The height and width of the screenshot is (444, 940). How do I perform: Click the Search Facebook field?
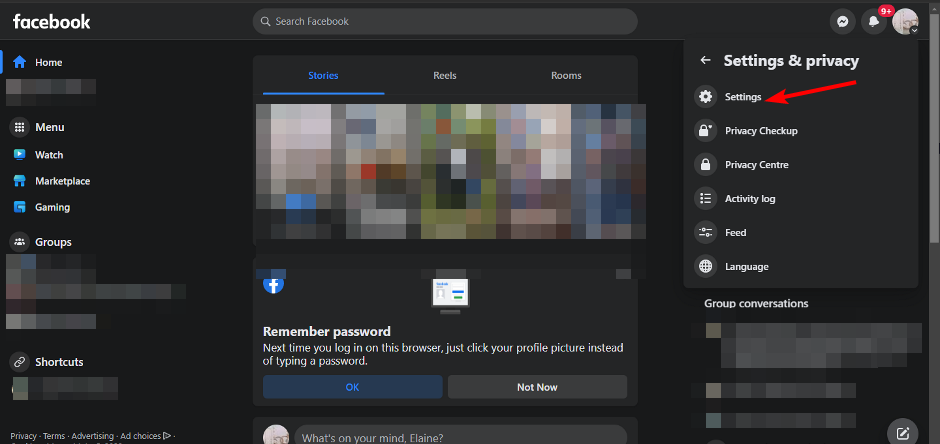coord(445,22)
